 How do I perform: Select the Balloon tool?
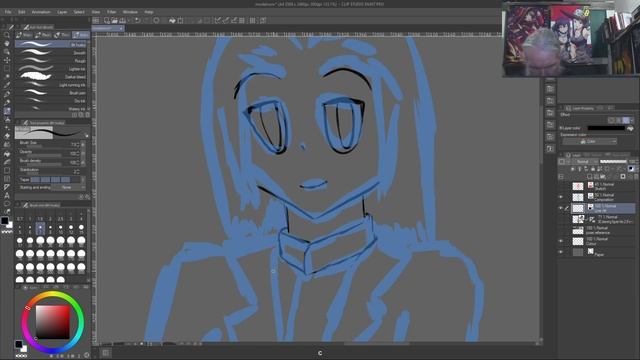click(x=7, y=204)
